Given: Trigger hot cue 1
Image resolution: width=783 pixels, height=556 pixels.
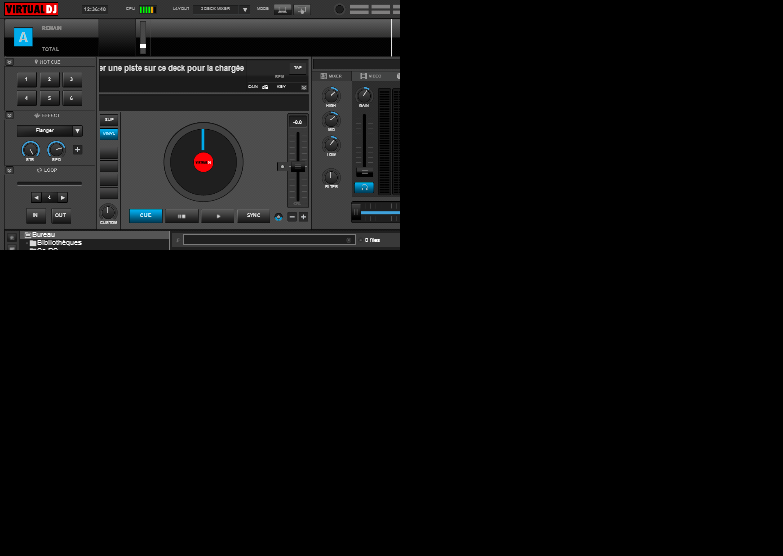Looking at the screenshot, I should pyautogui.click(x=26, y=79).
